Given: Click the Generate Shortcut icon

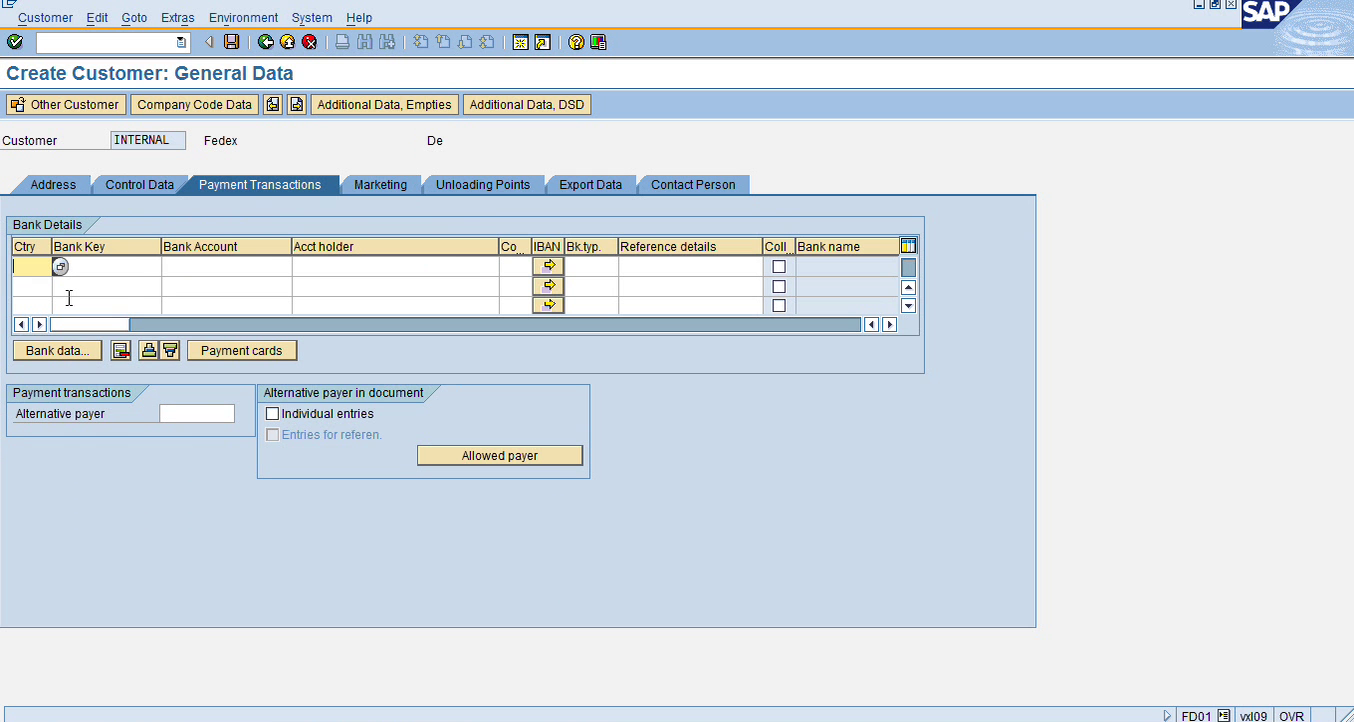Looking at the screenshot, I should click(x=542, y=42).
